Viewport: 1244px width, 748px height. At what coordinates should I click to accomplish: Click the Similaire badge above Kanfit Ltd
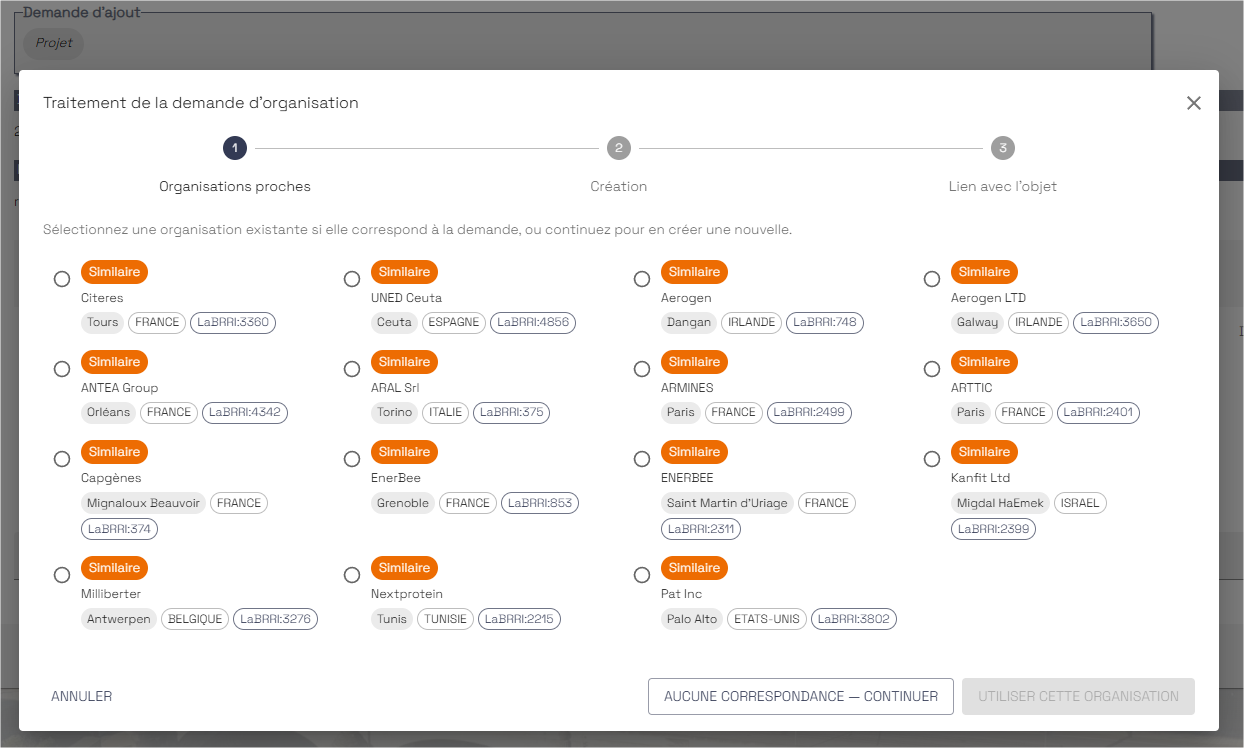(984, 452)
